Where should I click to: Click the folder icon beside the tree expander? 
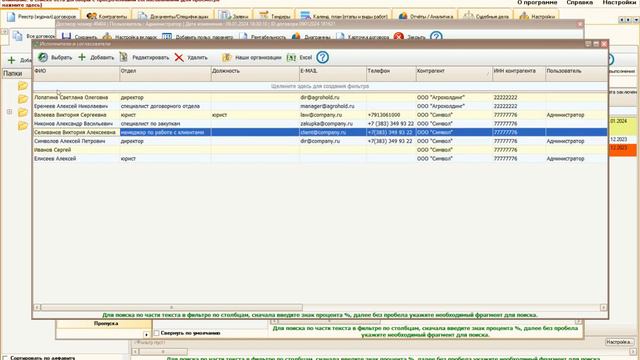(x=23, y=112)
